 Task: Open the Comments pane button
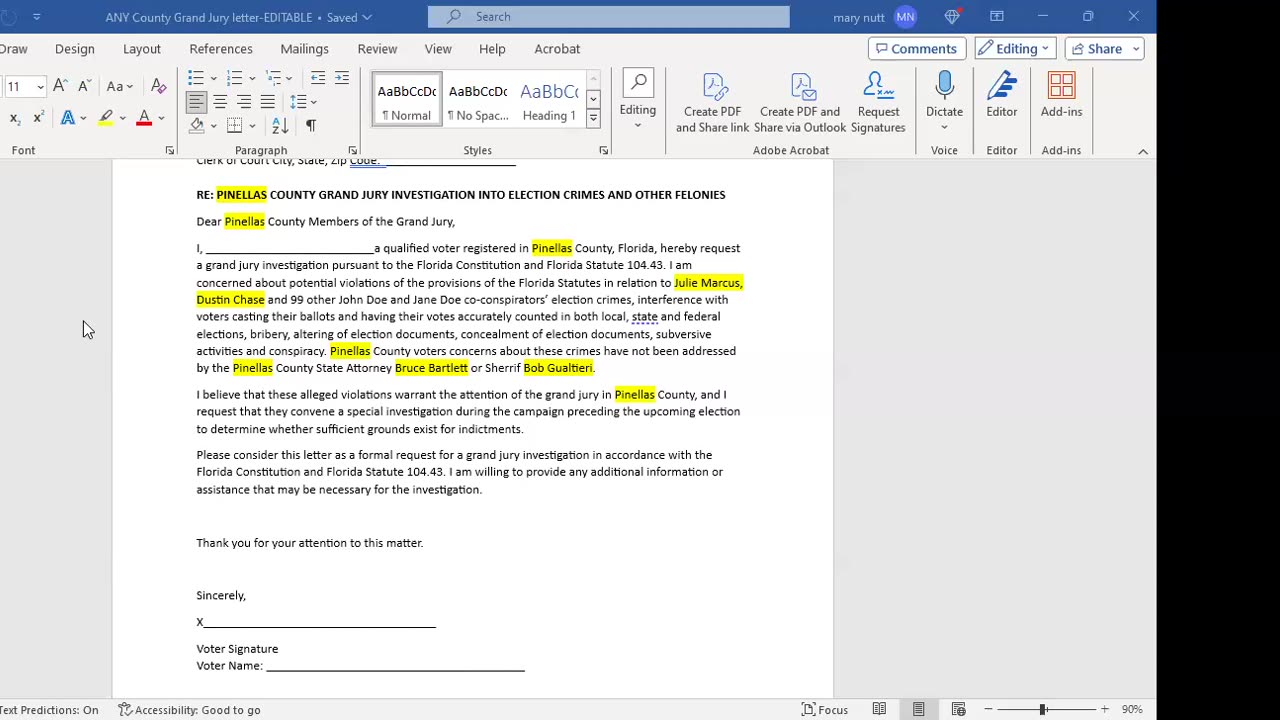point(917,48)
